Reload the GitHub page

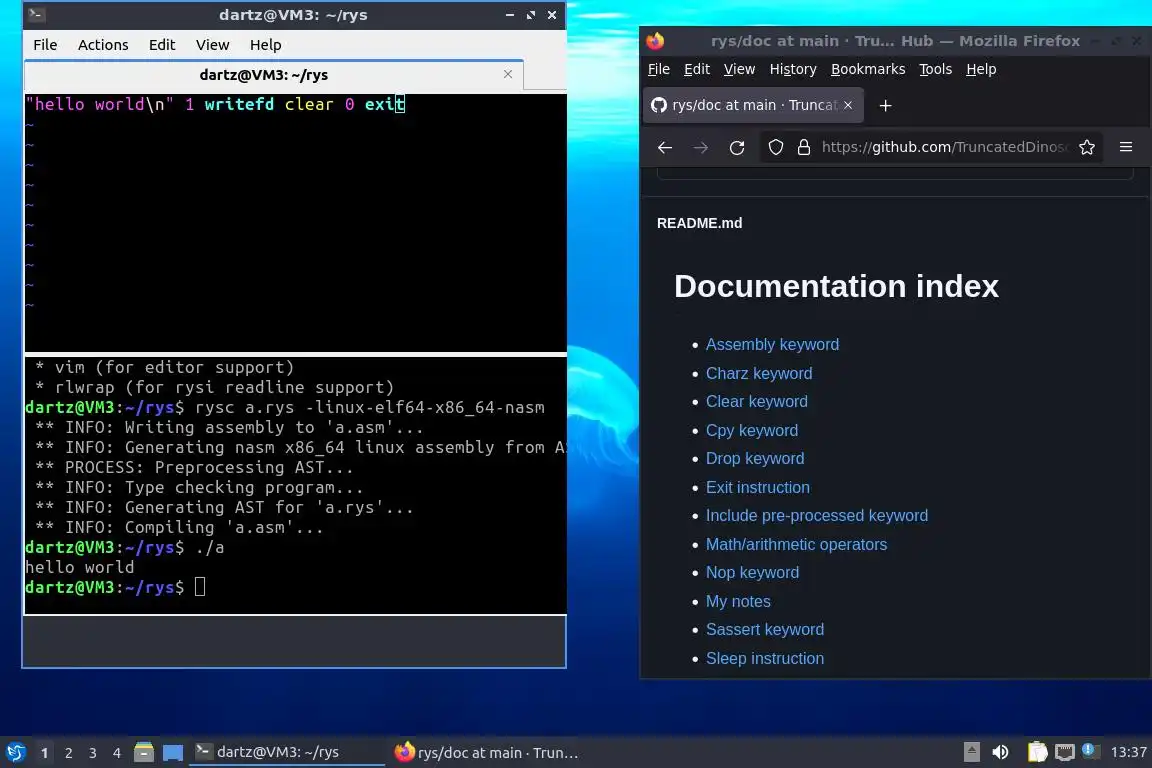[x=737, y=147]
